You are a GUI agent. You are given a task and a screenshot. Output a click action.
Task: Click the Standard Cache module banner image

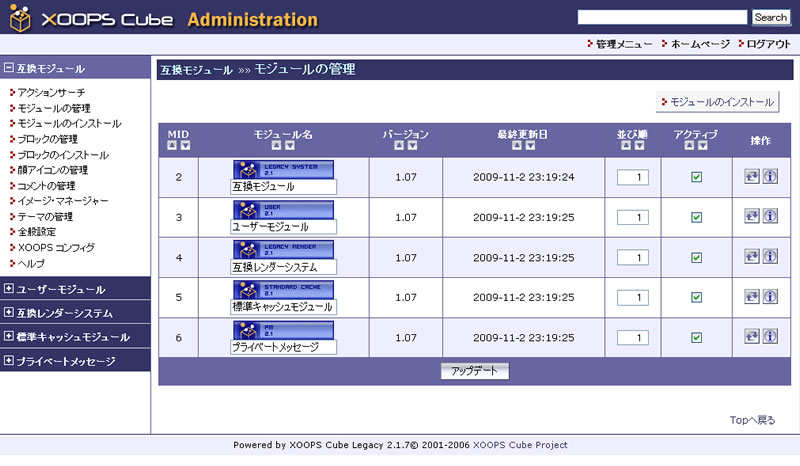point(283,289)
